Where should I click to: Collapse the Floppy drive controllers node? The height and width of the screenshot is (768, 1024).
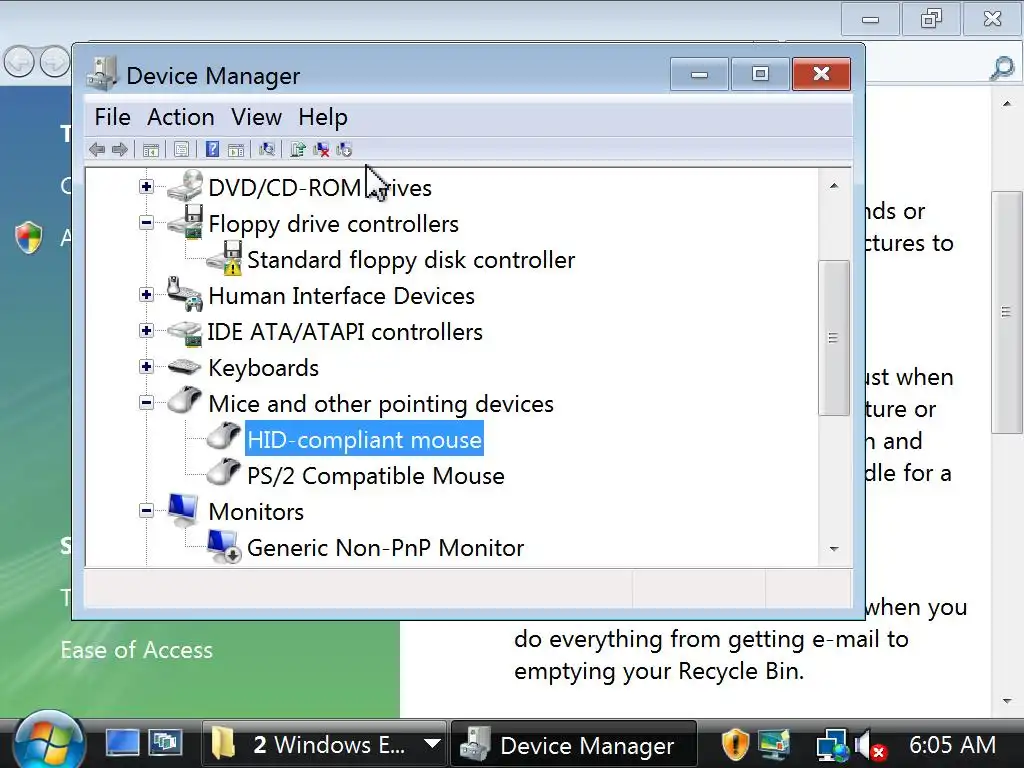pos(146,223)
